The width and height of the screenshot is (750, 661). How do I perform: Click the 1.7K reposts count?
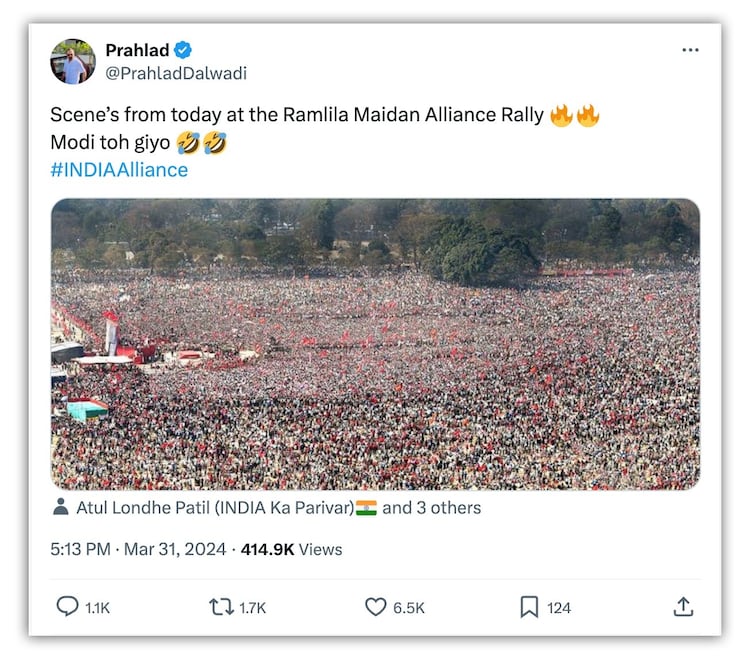[254, 607]
